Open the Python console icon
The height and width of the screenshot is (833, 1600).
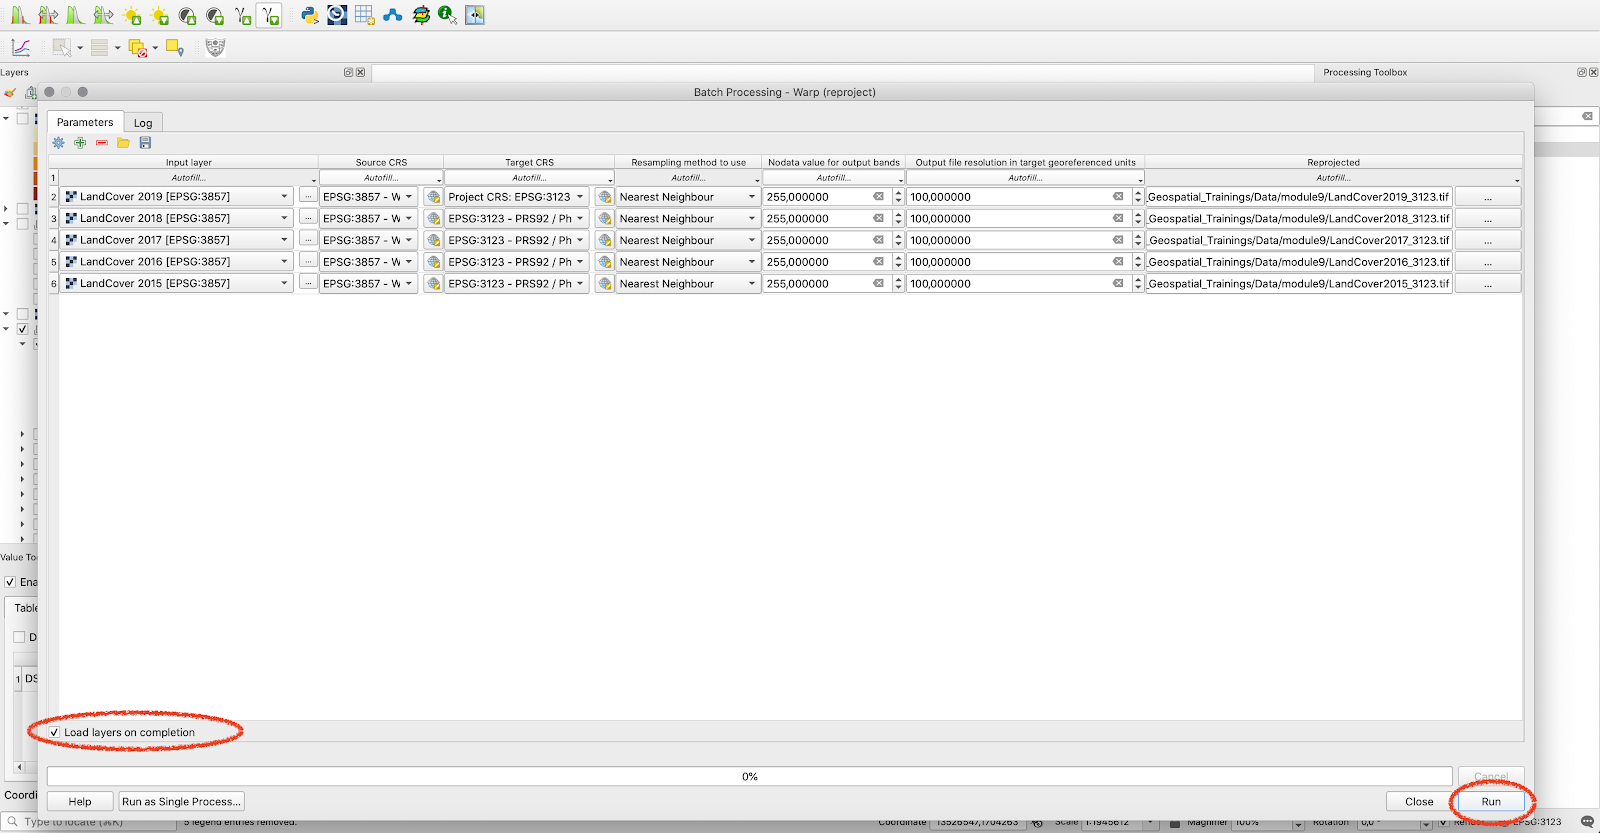(x=310, y=15)
